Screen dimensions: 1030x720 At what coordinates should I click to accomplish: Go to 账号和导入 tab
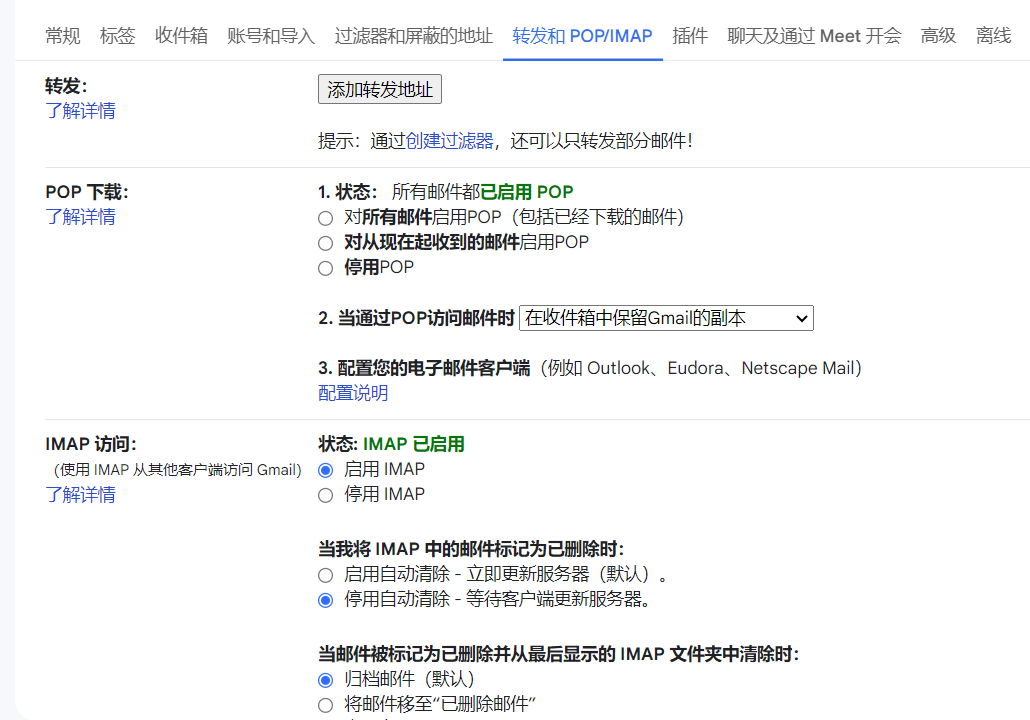tap(271, 36)
